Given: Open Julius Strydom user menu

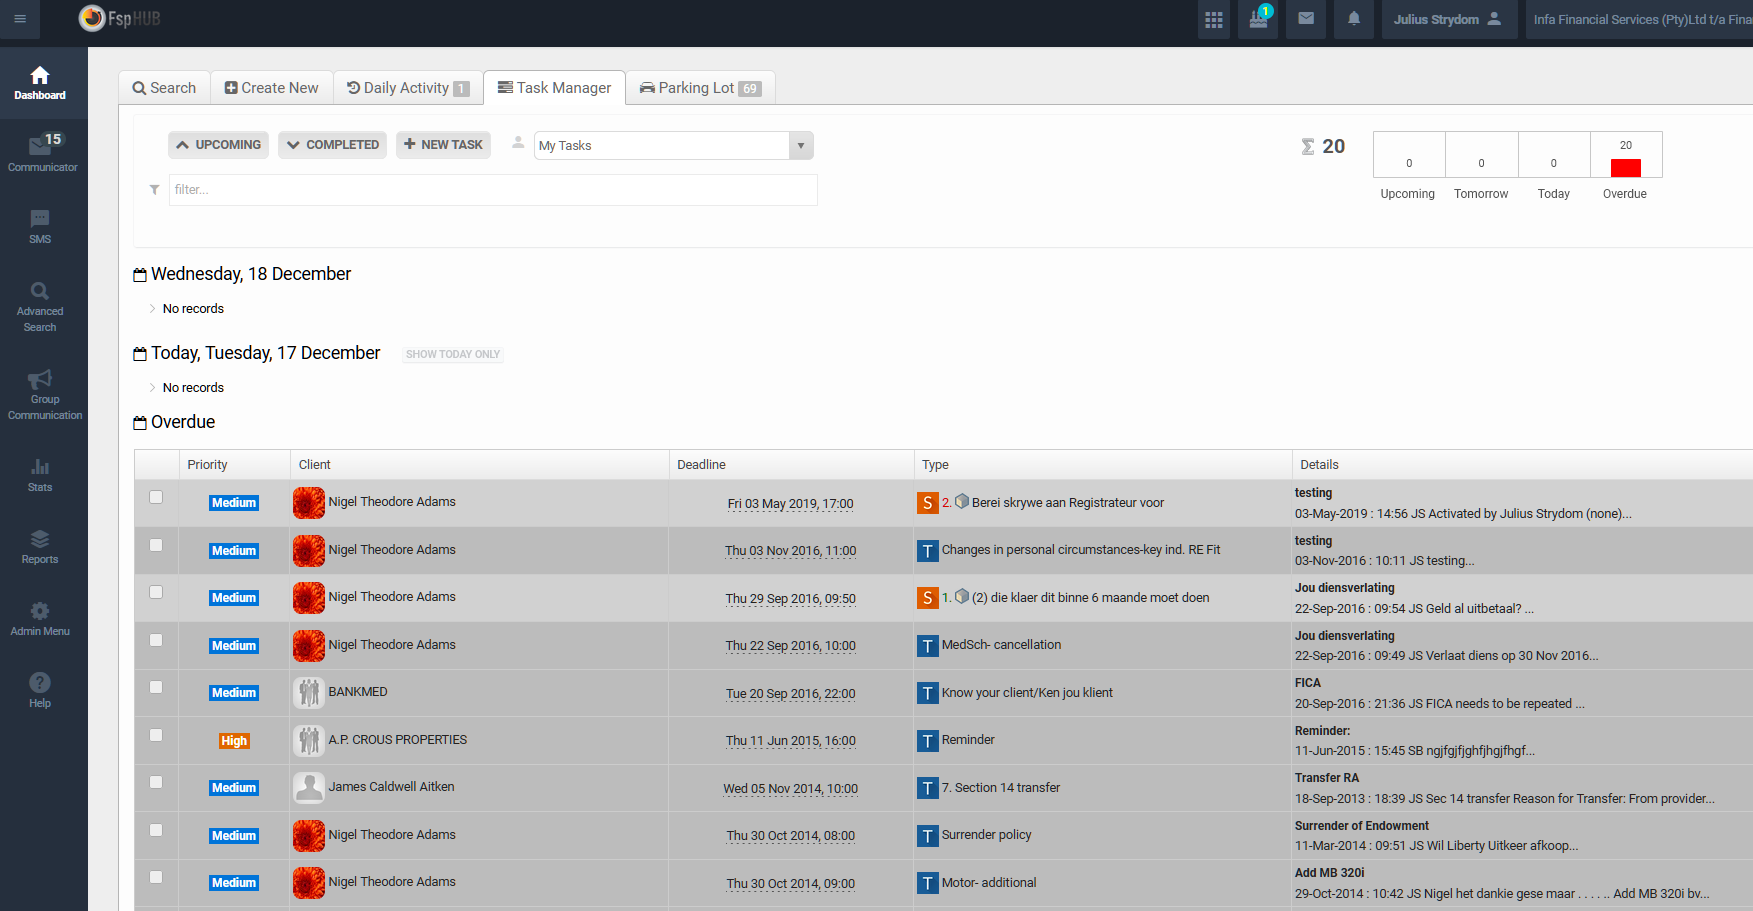Looking at the screenshot, I should [1448, 19].
